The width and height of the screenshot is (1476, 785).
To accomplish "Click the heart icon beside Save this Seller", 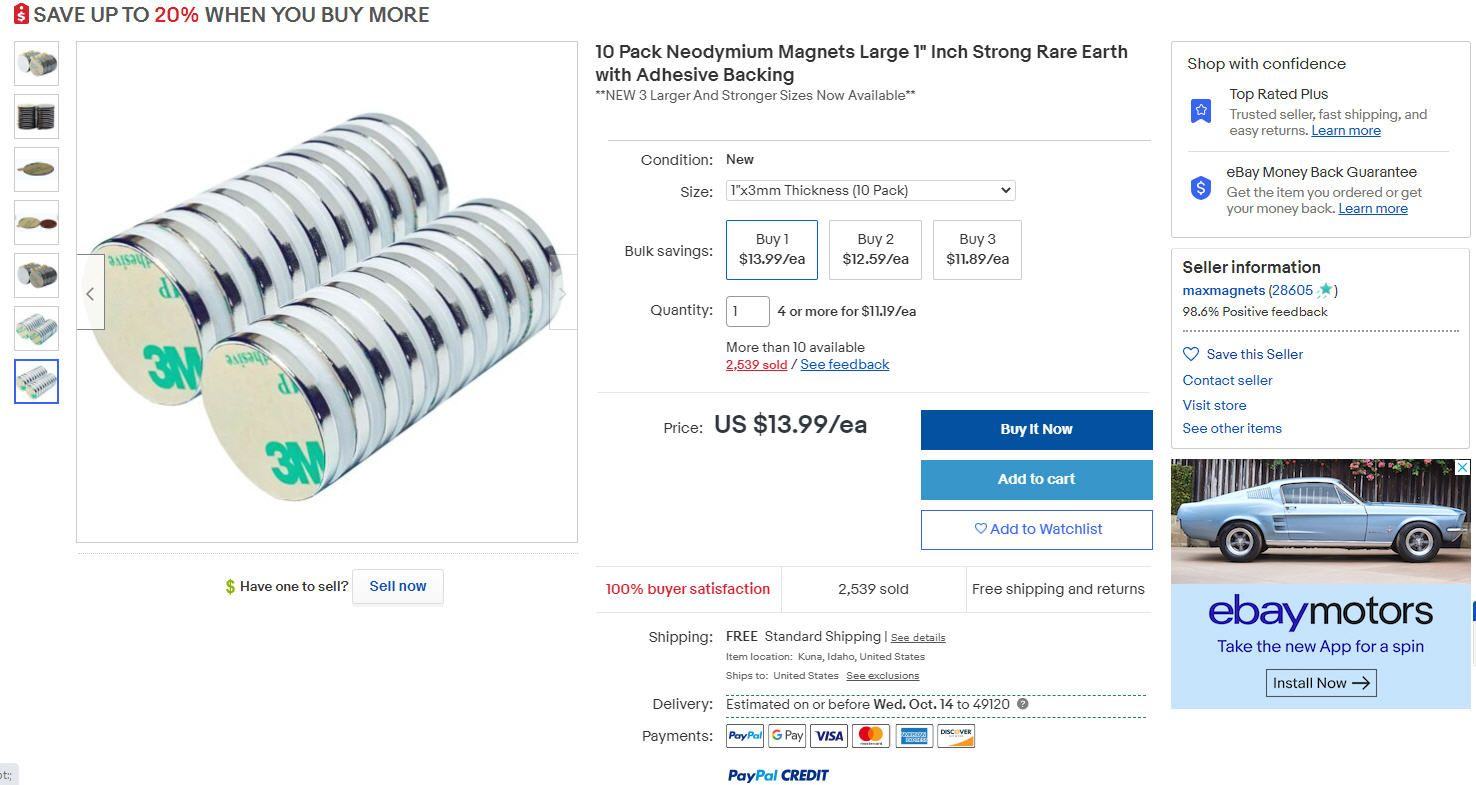I will (x=1190, y=354).
